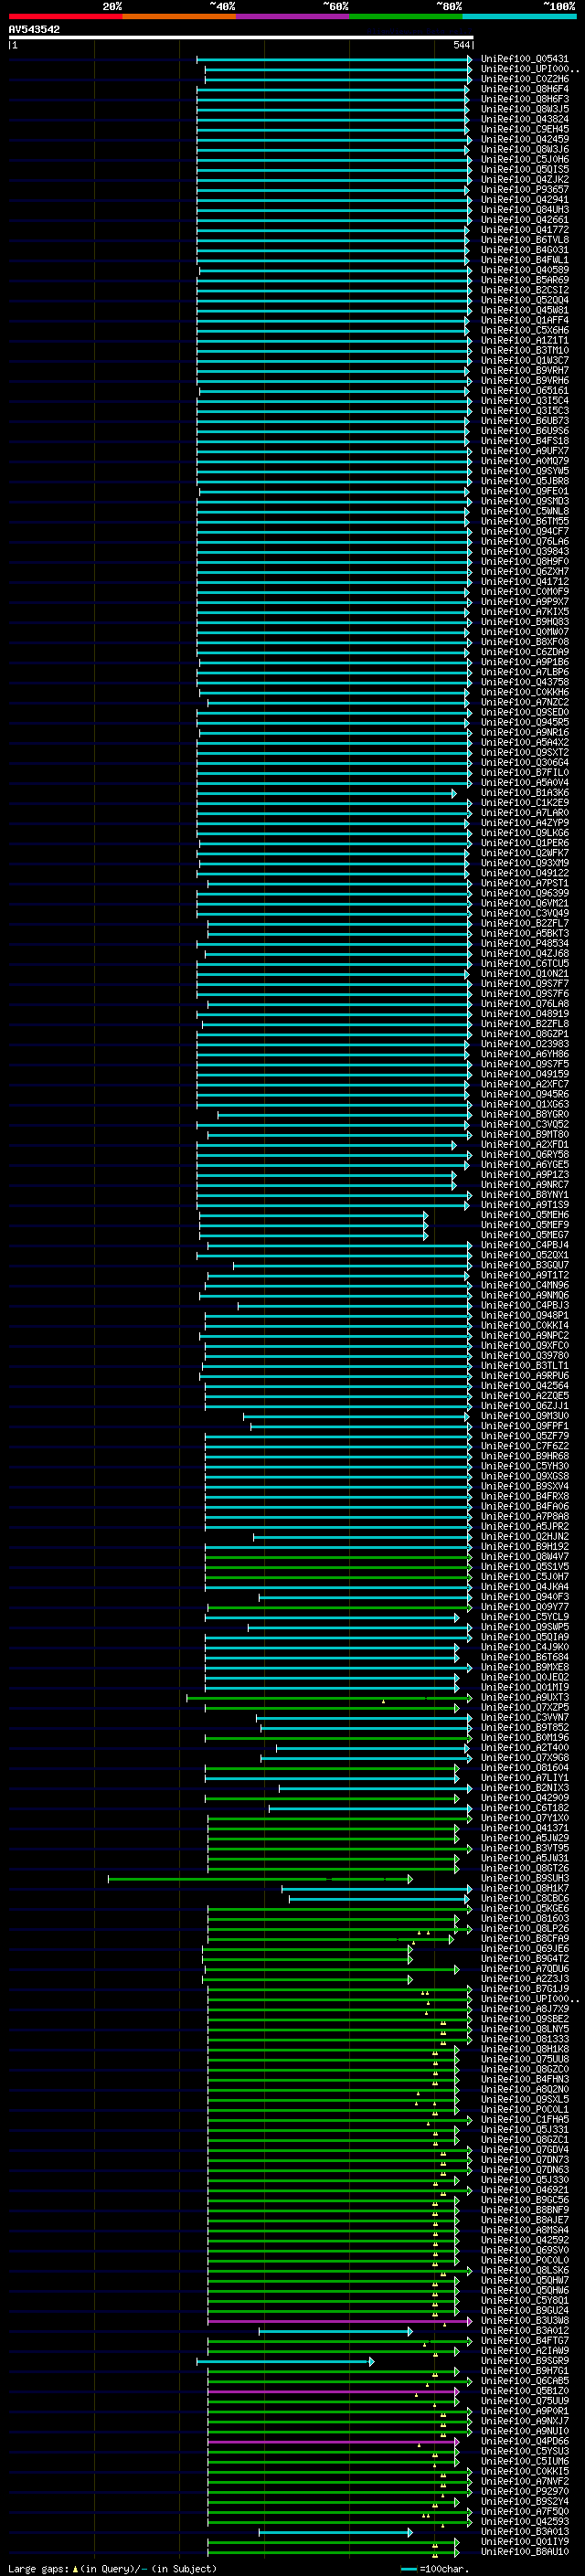Select label UniRef100_B6TVL8
Screen dimensions: 585x2576
524,240
